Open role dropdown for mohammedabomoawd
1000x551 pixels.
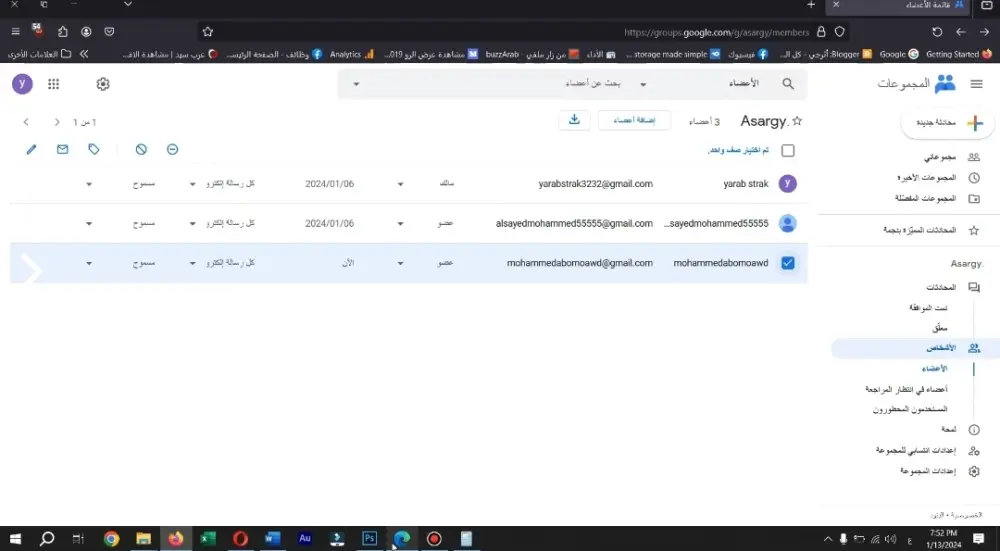pyautogui.click(x=401, y=263)
